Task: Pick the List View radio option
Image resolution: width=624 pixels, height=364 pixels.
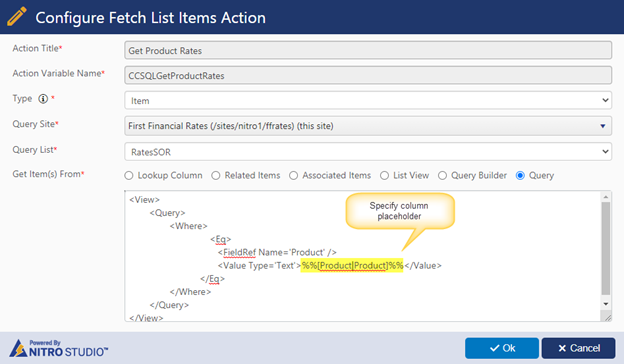Action: tap(384, 175)
